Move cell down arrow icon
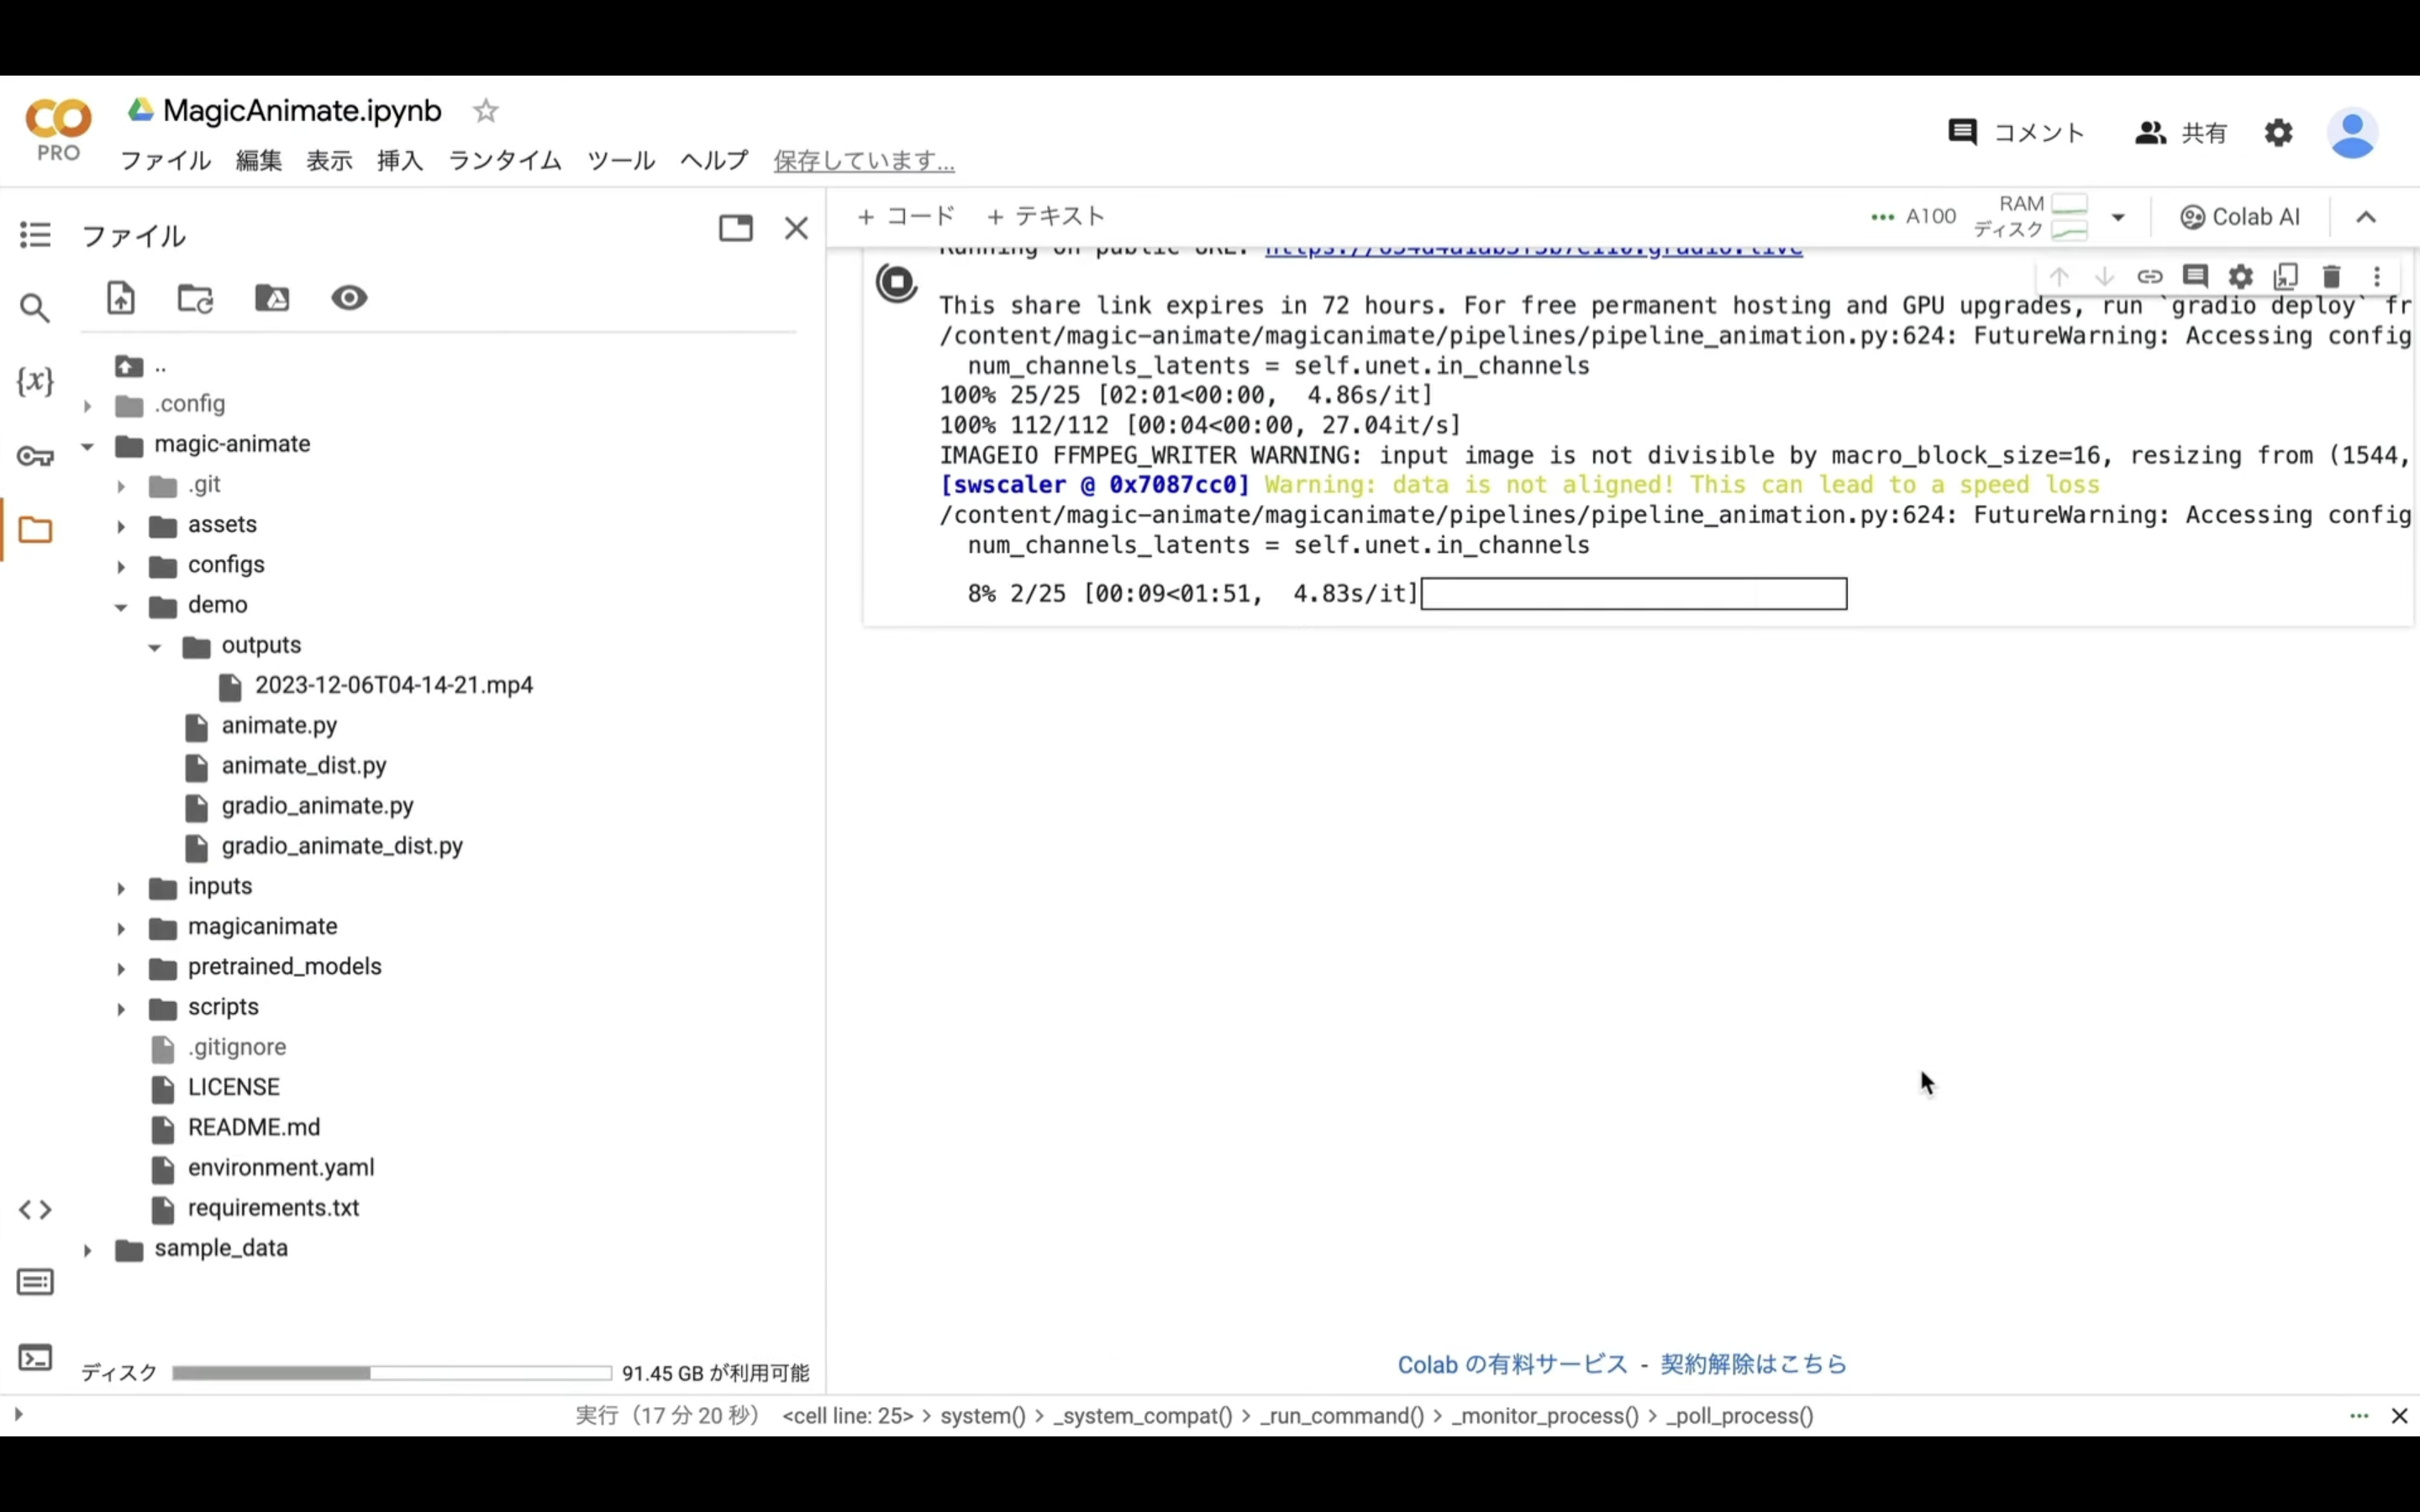This screenshot has width=2420, height=1512. [2104, 276]
